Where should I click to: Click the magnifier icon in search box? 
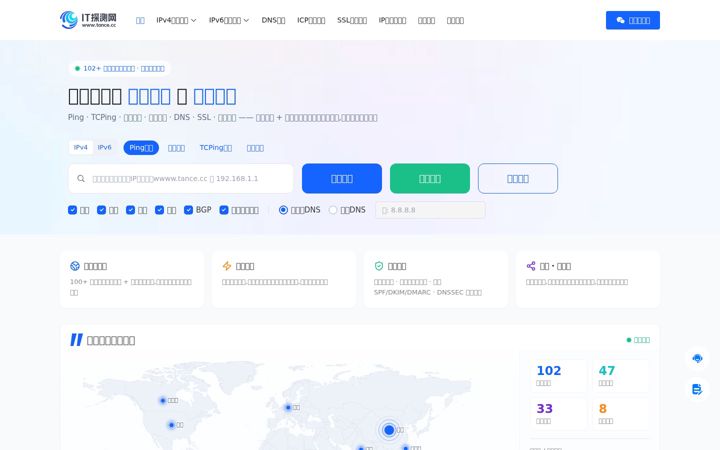coord(81,179)
